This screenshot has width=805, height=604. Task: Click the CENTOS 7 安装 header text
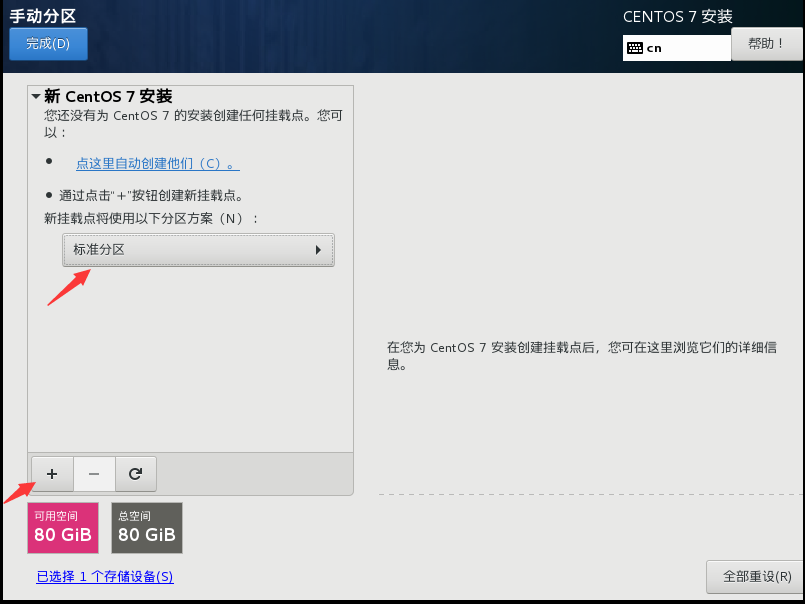point(678,16)
